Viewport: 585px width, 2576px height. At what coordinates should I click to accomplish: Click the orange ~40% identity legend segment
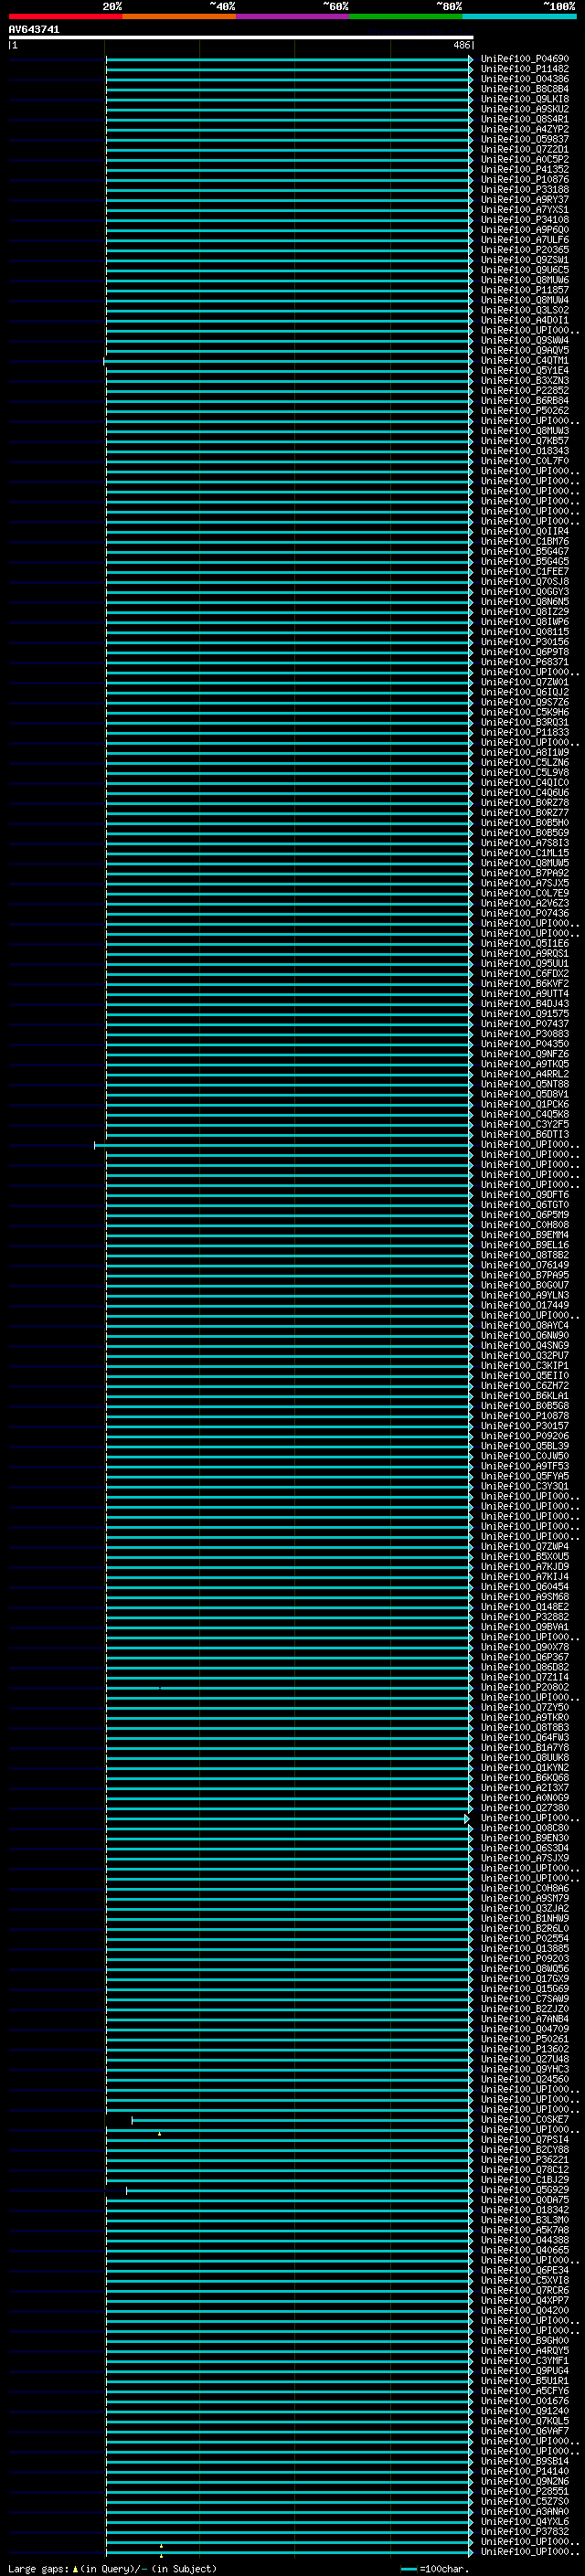(179, 16)
